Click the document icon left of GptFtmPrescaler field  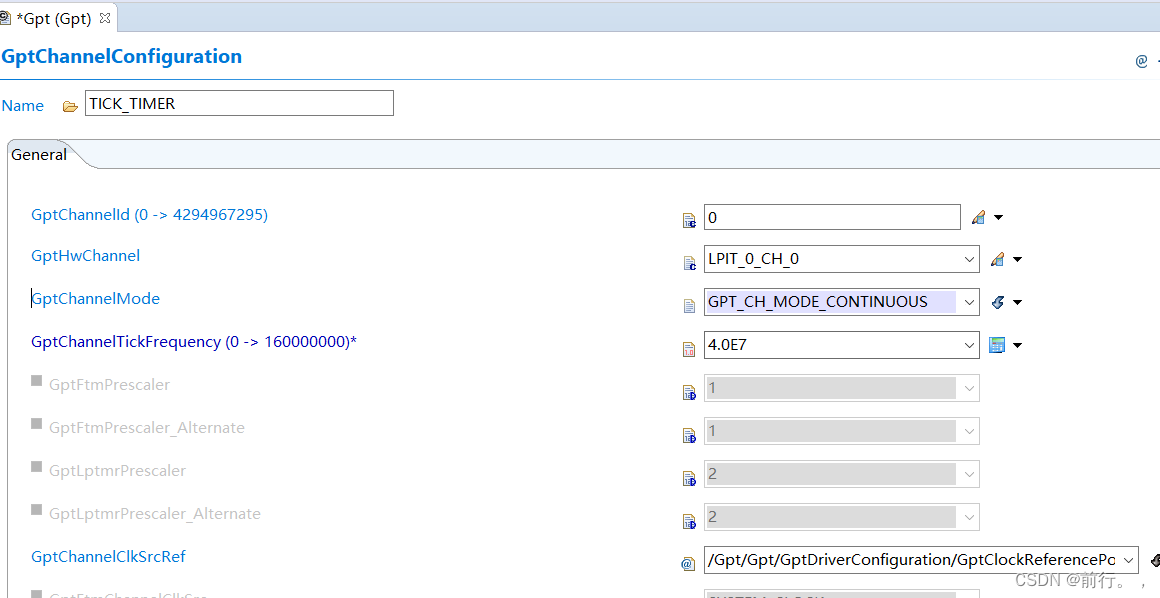click(x=688, y=392)
